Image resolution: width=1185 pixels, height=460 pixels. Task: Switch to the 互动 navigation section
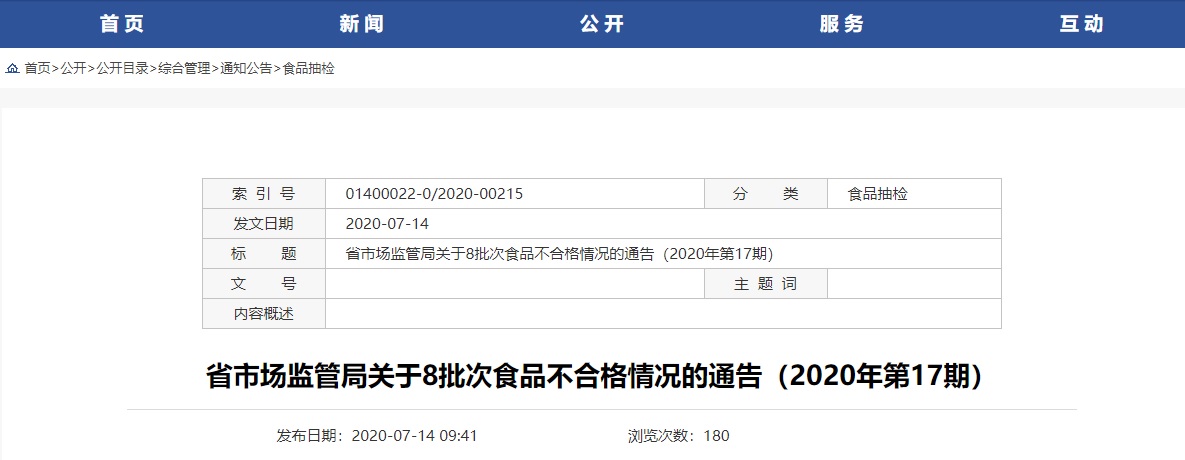pyautogui.click(x=1081, y=24)
